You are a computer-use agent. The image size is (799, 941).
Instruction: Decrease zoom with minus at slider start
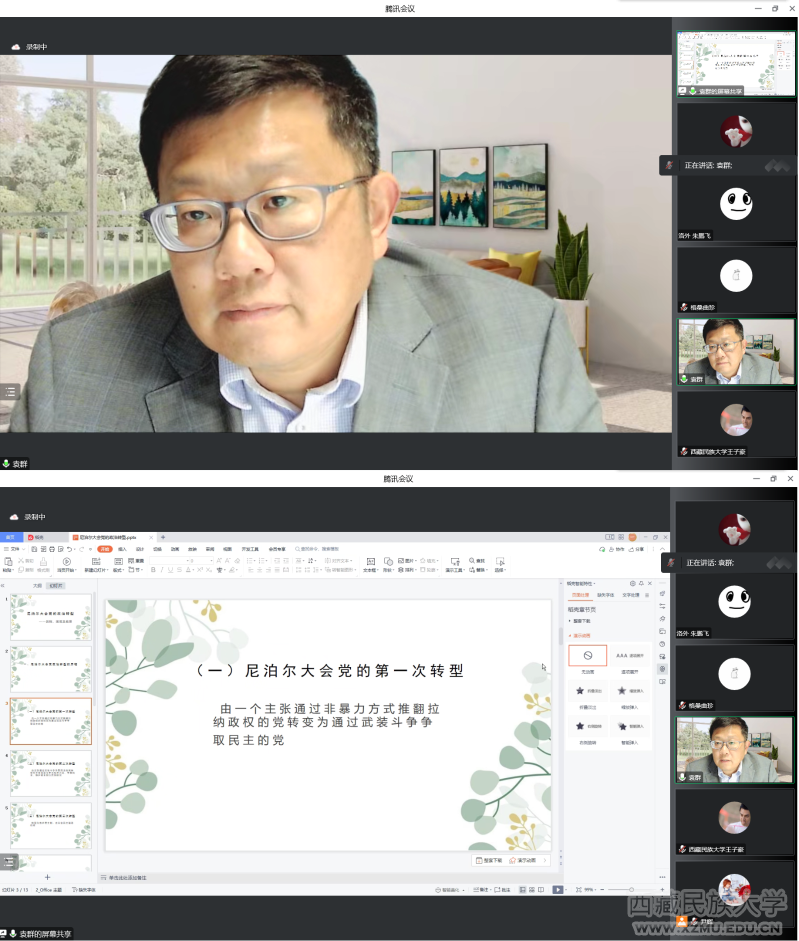click(602, 889)
